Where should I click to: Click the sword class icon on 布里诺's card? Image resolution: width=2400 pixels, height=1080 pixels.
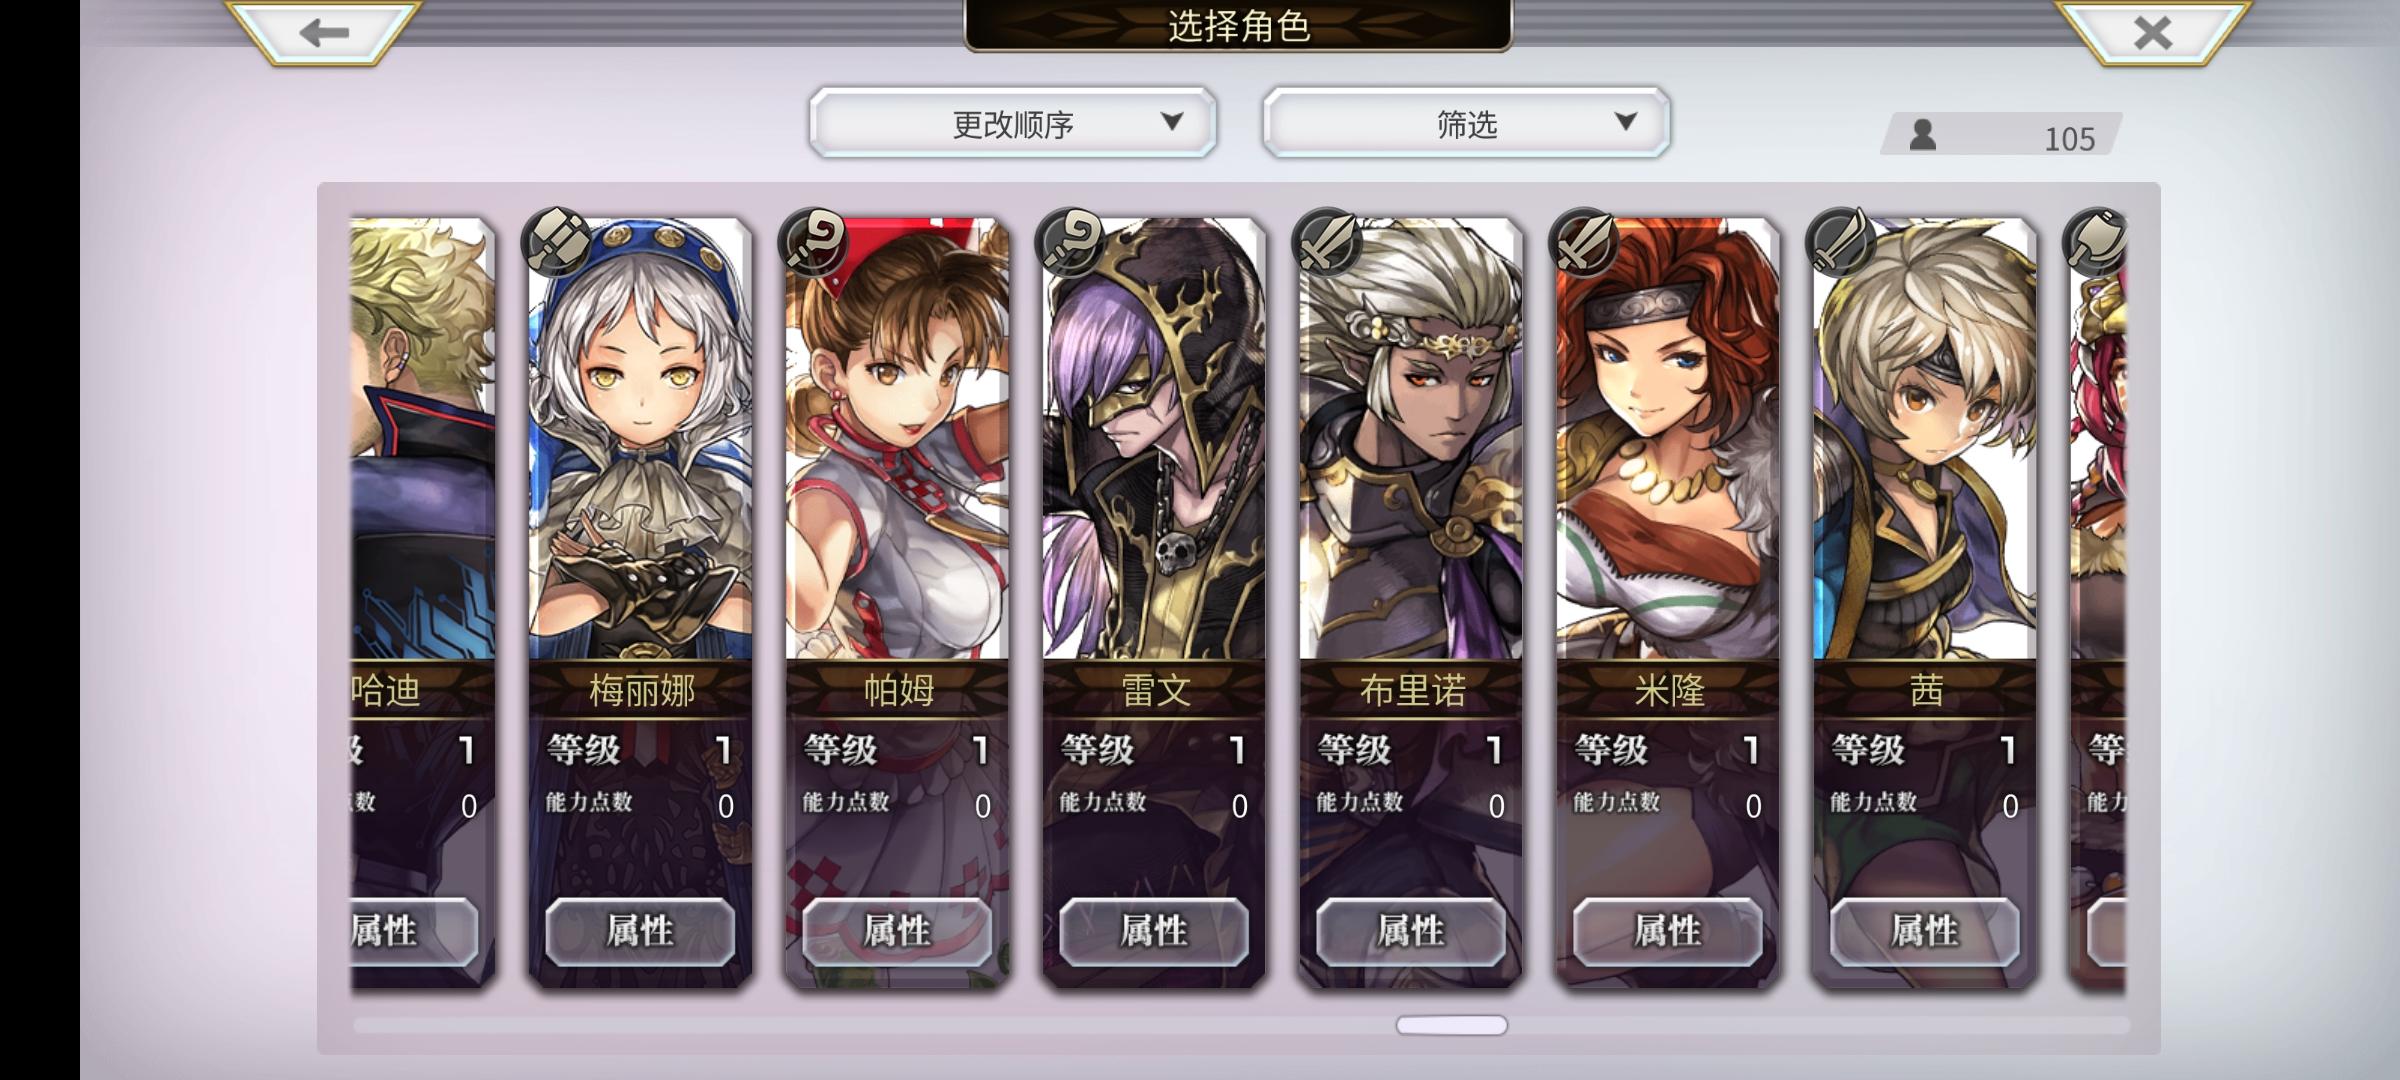1328,241
